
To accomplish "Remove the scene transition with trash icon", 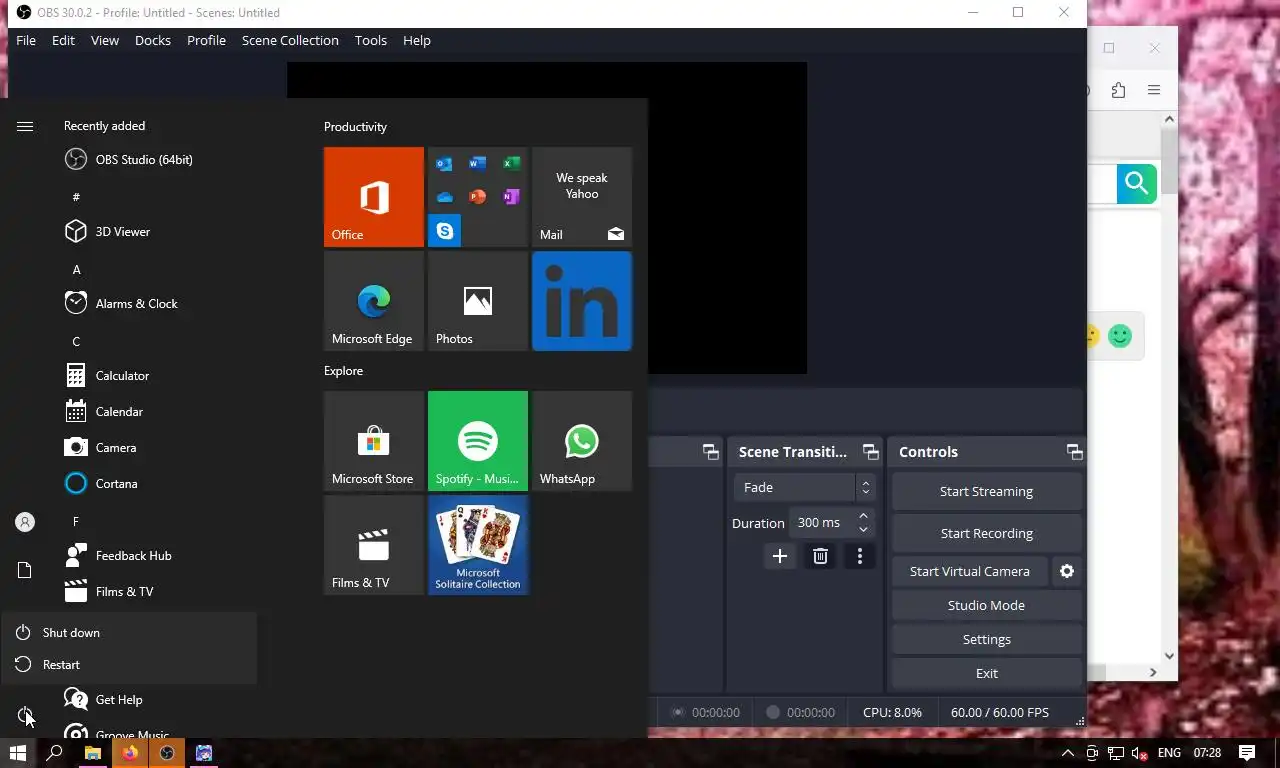I will pyautogui.click(x=820, y=556).
